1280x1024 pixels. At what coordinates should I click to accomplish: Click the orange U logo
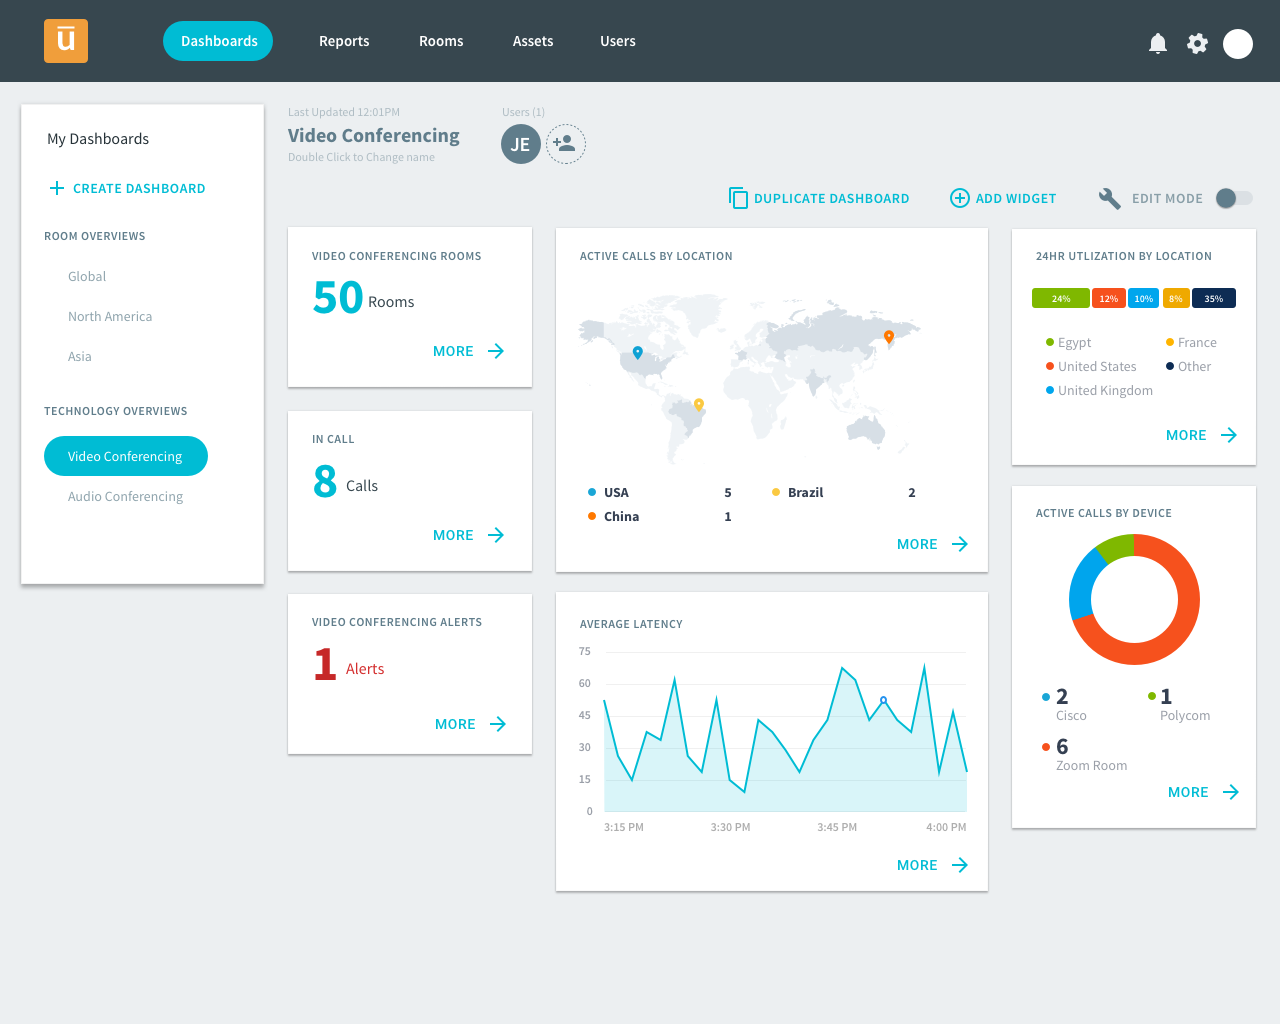pyautogui.click(x=66, y=41)
